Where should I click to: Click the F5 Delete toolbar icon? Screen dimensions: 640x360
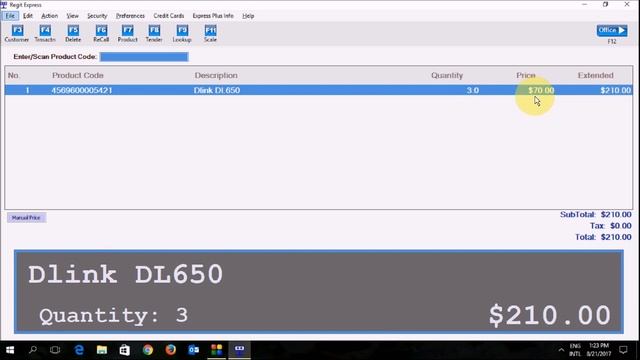click(x=73, y=33)
